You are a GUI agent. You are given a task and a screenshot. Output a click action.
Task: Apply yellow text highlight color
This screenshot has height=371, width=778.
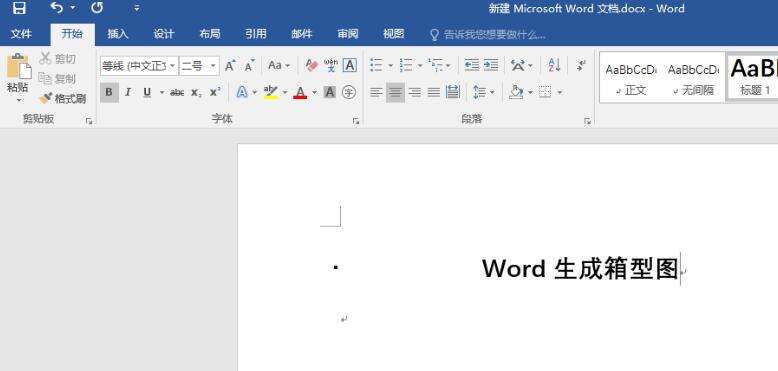(271, 92)
